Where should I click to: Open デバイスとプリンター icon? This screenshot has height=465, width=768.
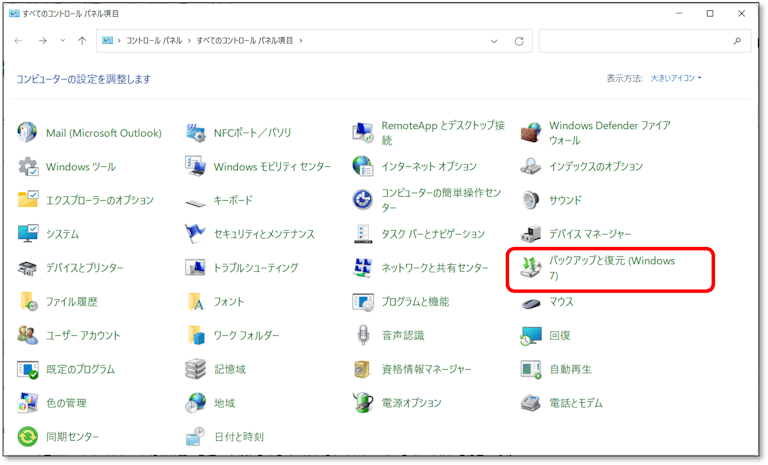(27, 268)
